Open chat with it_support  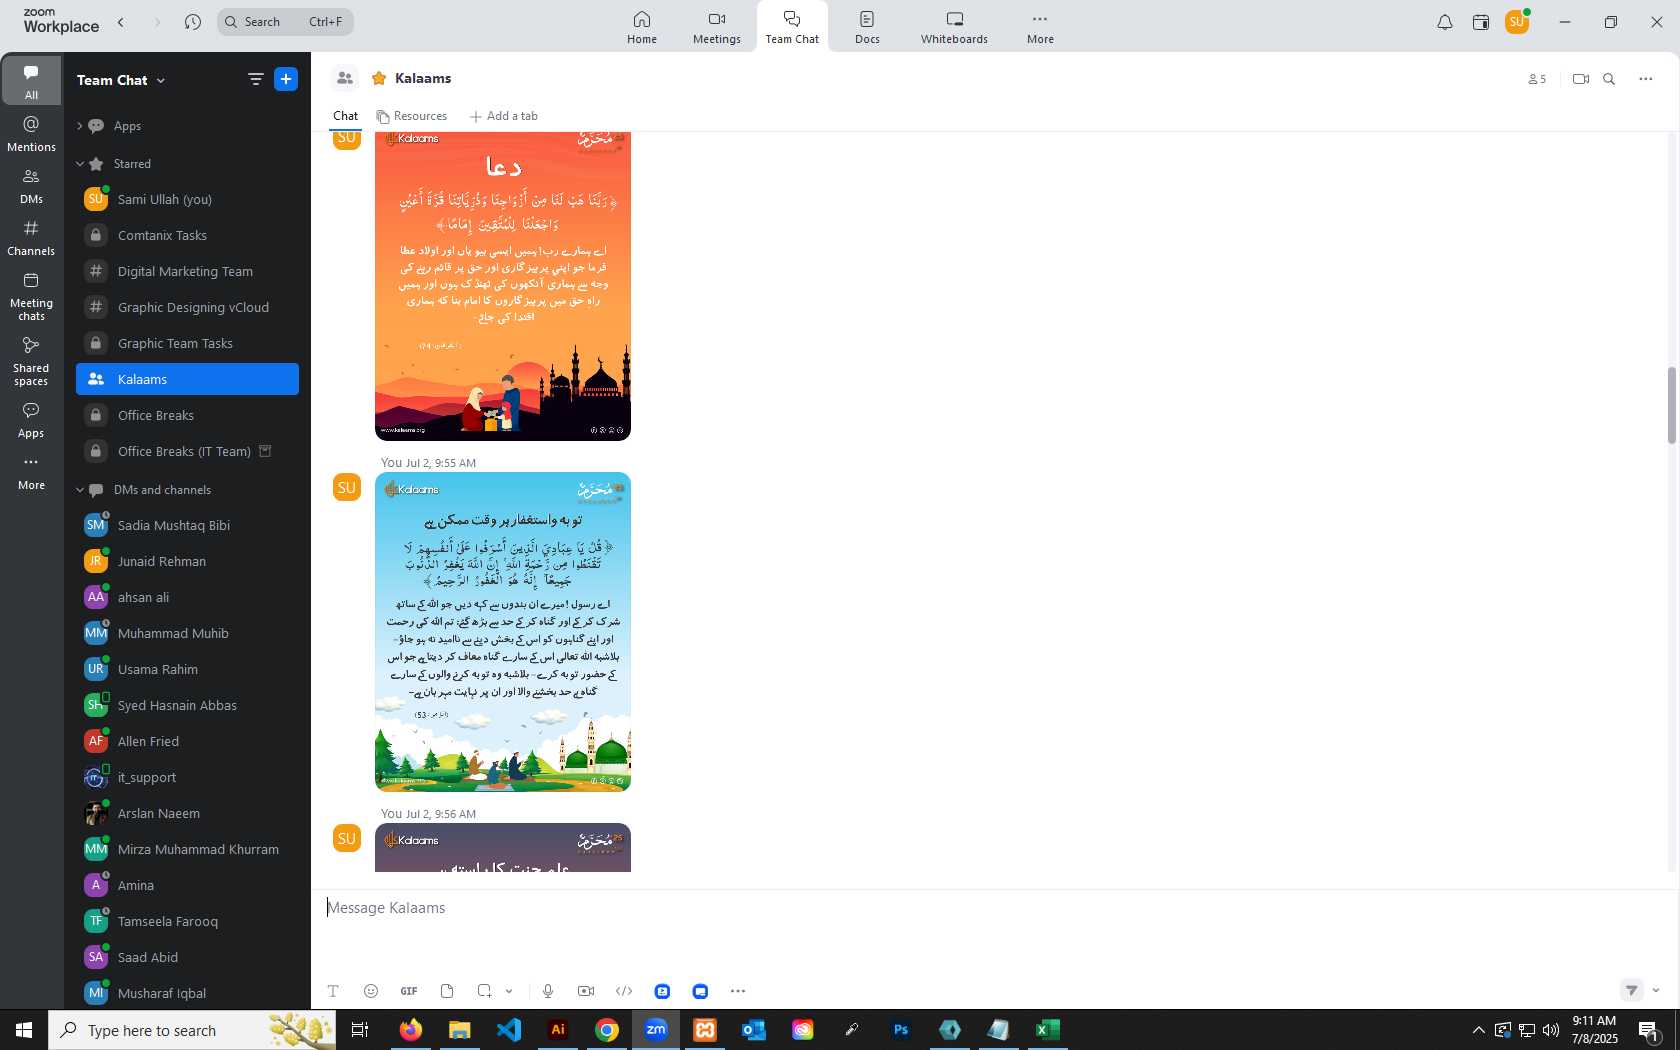coord(187,777)
